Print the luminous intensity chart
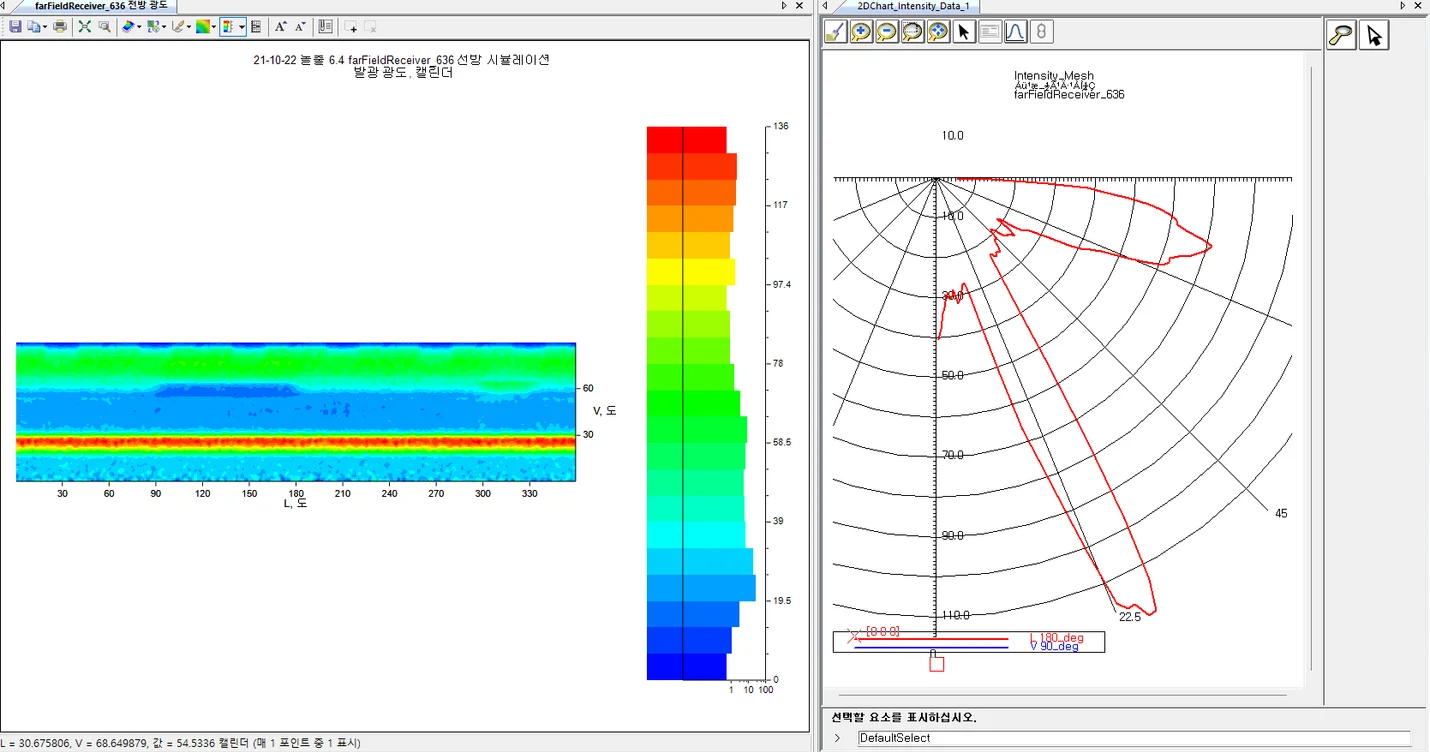 60,26
